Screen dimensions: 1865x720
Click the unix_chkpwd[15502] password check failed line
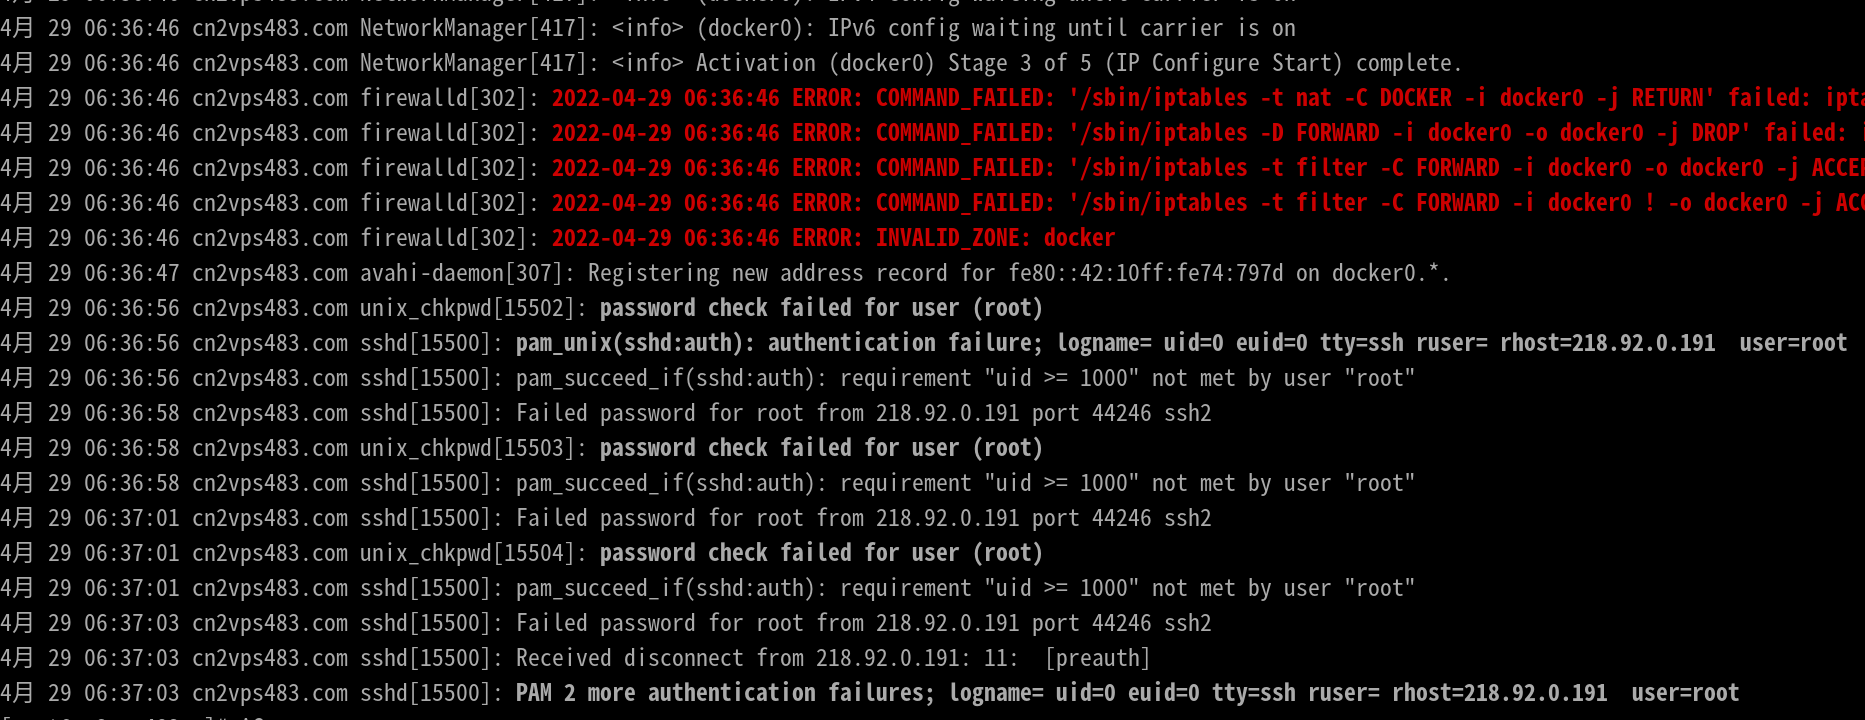(521, 308)
